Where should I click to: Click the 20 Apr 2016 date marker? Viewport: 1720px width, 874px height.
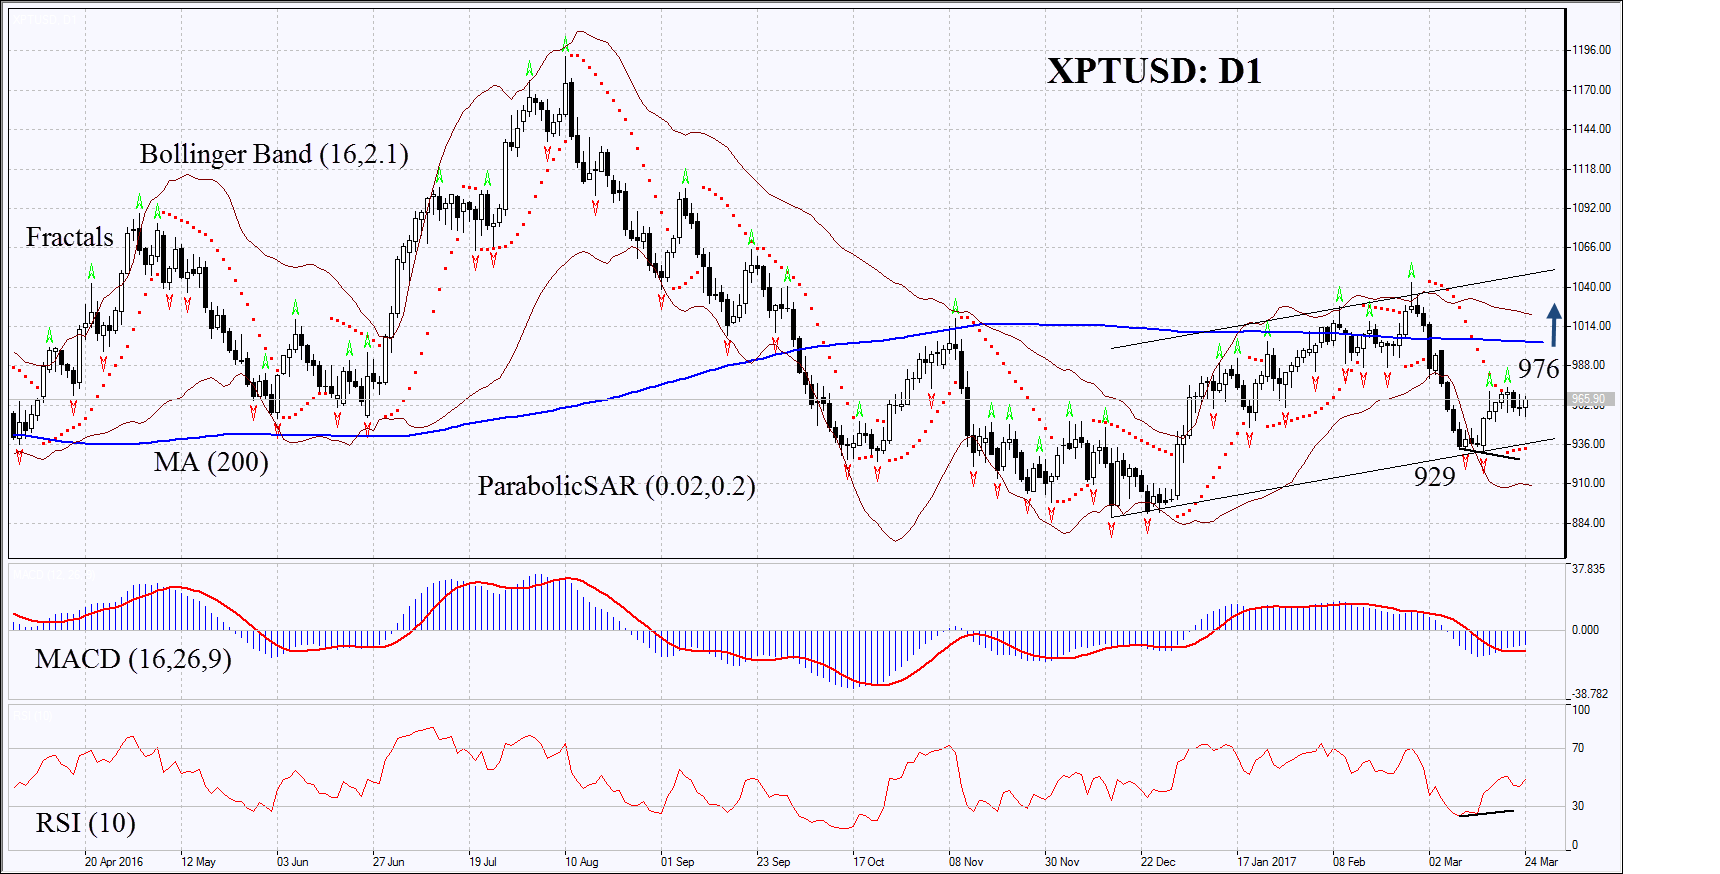[113, 862]
